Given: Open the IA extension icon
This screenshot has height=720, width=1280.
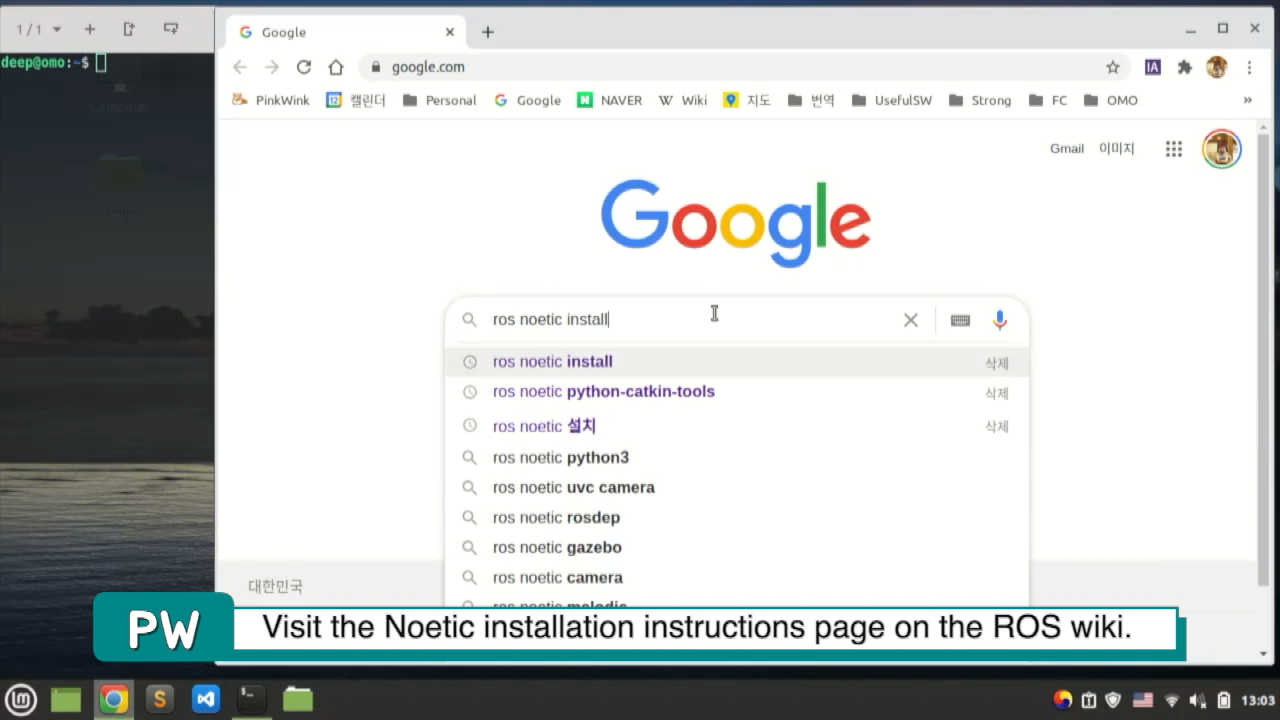Looking at the screenshot, I should pyautogui.click(x=1153, y=67).
